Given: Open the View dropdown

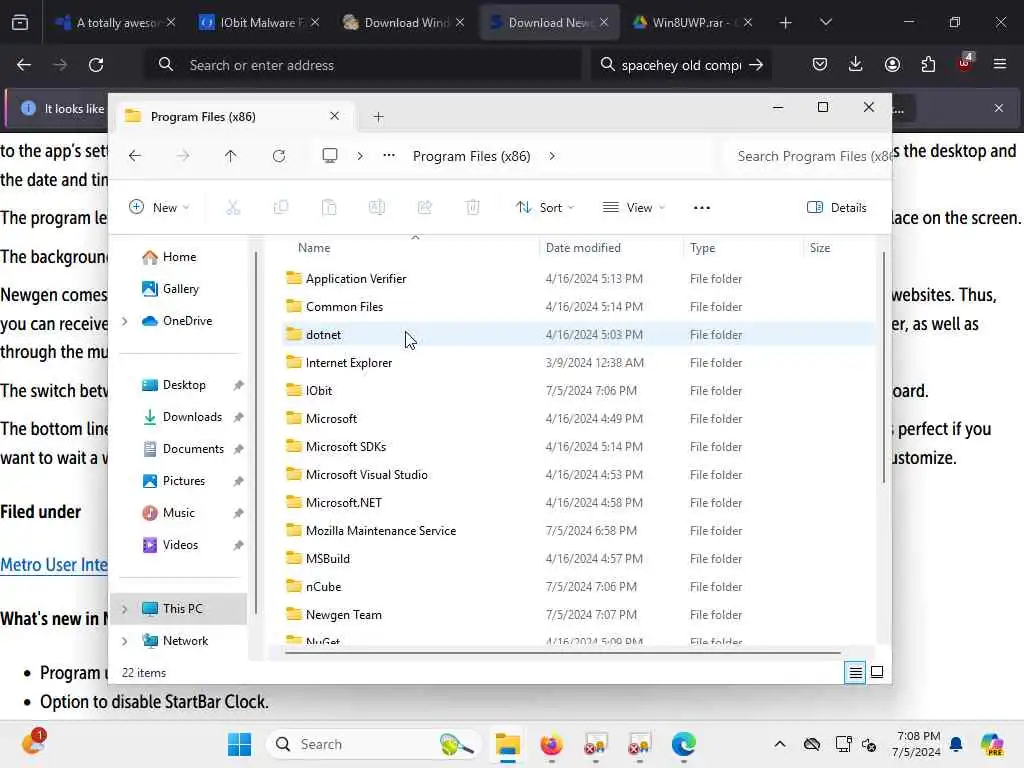Looking at the screenshot, I should [633, 208].
